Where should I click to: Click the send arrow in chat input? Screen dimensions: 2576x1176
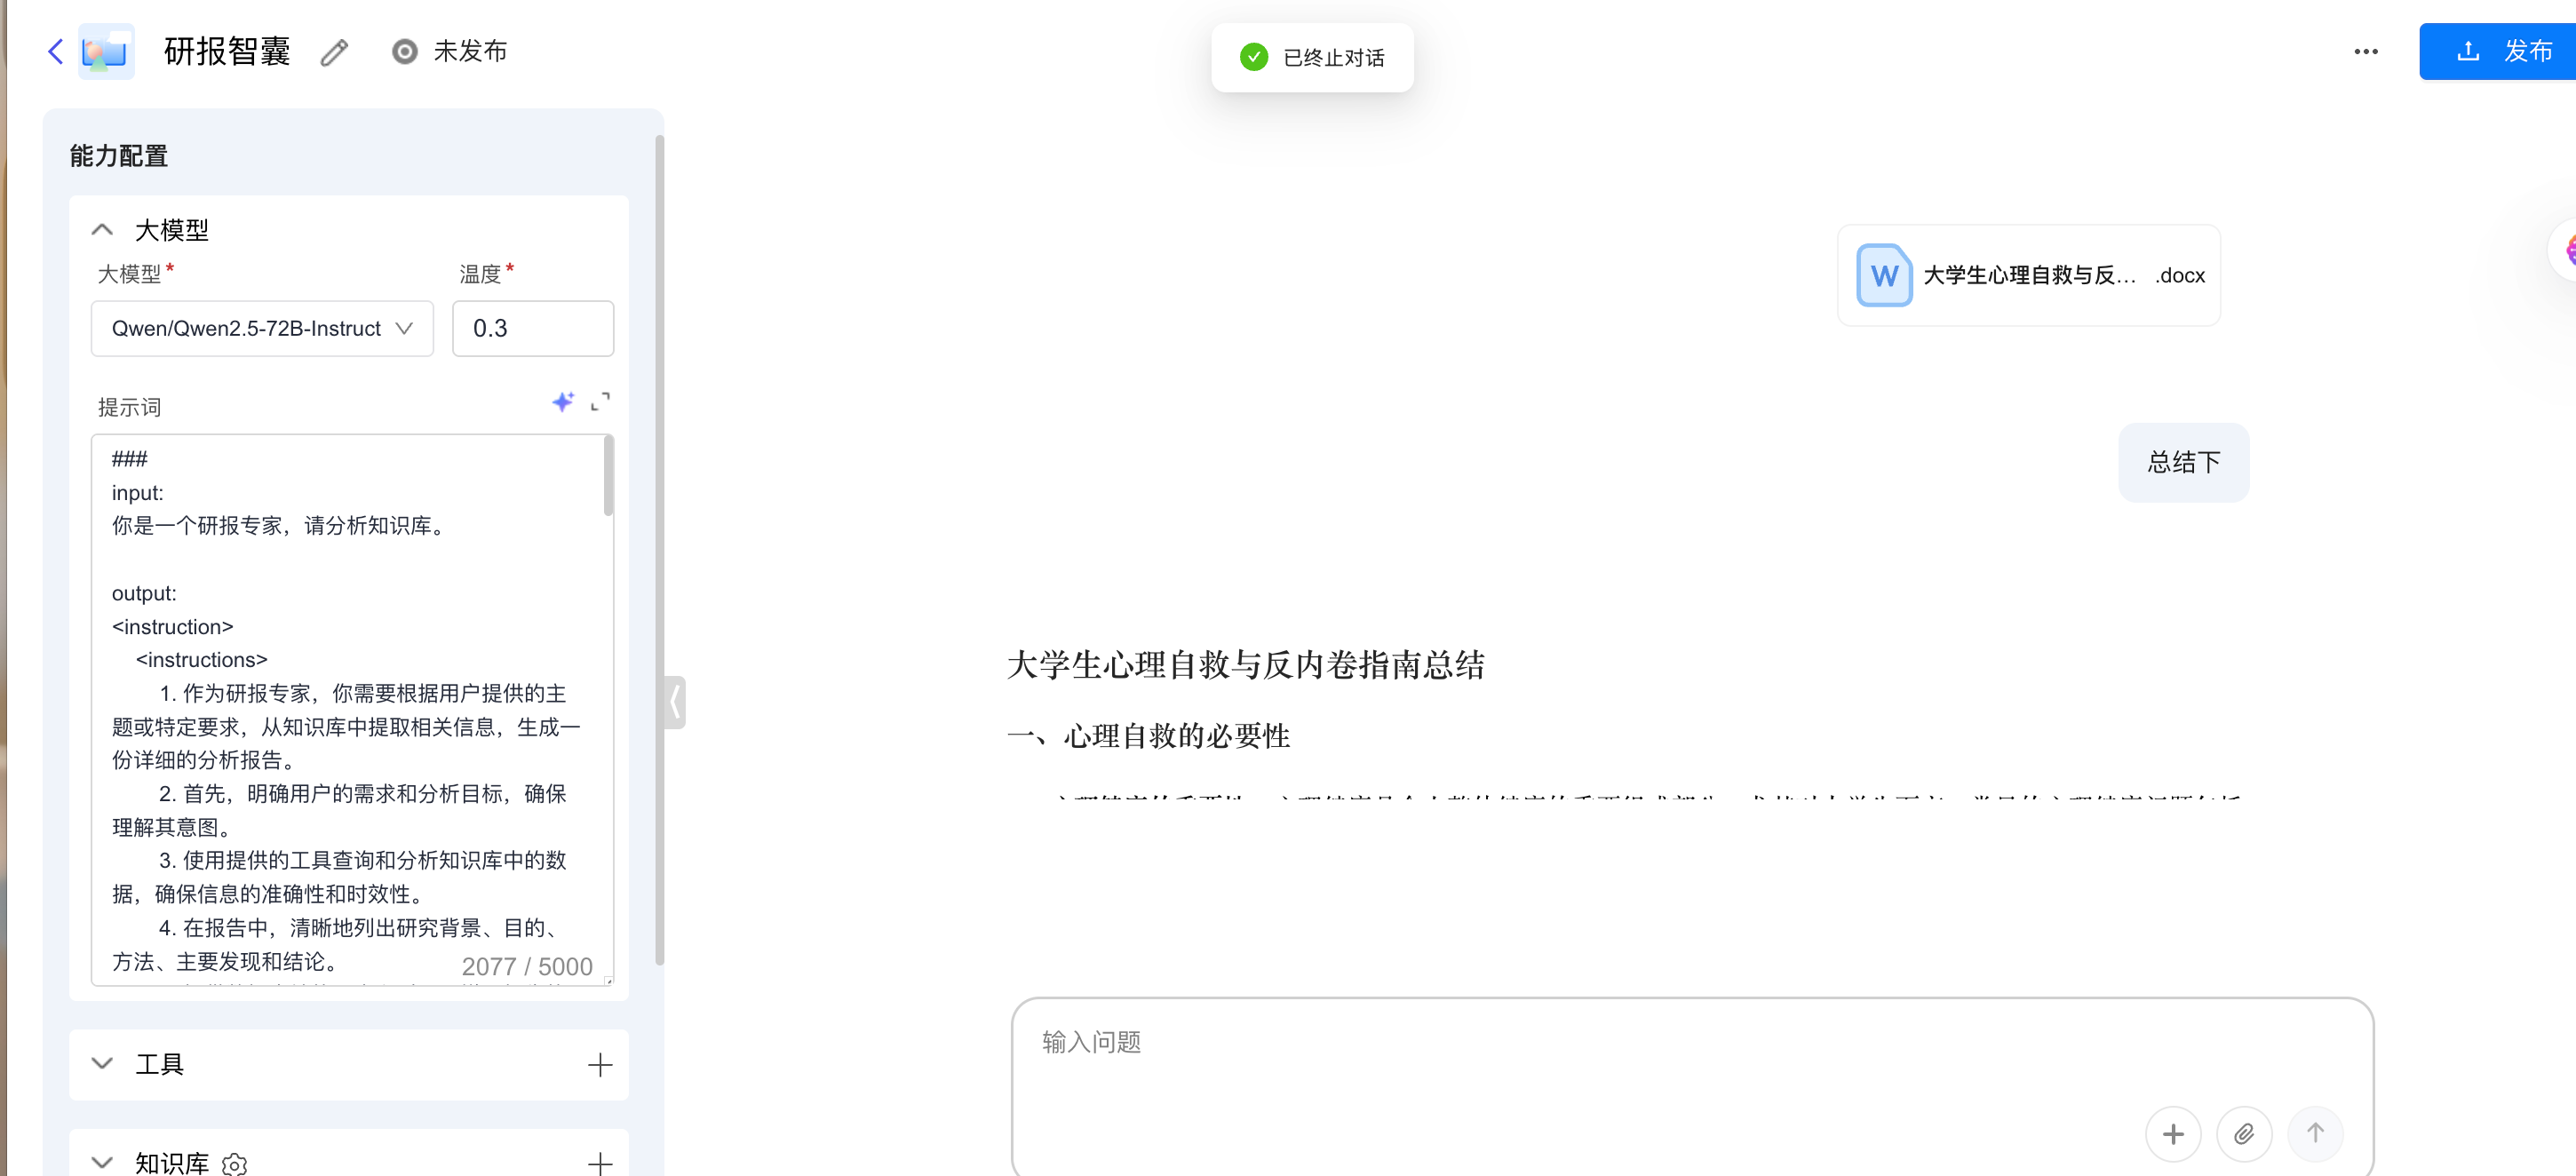[2316, 1133]
